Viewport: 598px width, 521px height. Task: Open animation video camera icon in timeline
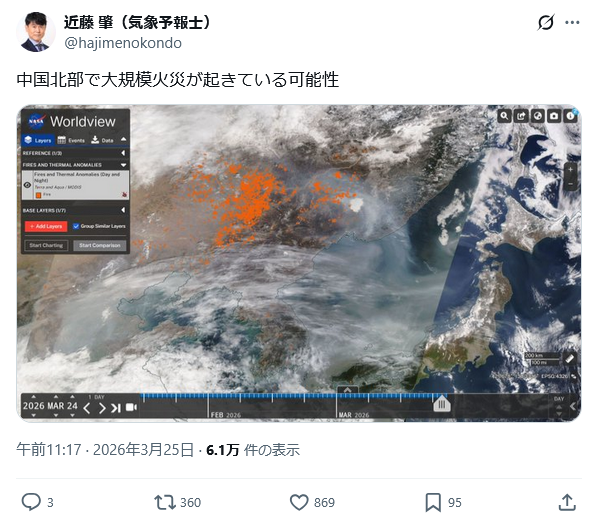click(x=131, y=407)
